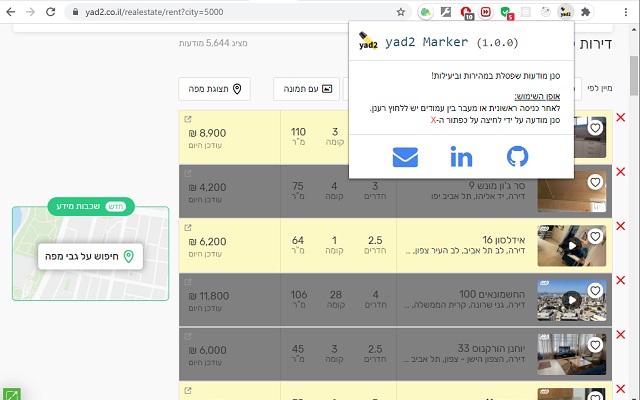
Task: Hide the 8,900 listing with red X
Action: [x=621, y=118]
